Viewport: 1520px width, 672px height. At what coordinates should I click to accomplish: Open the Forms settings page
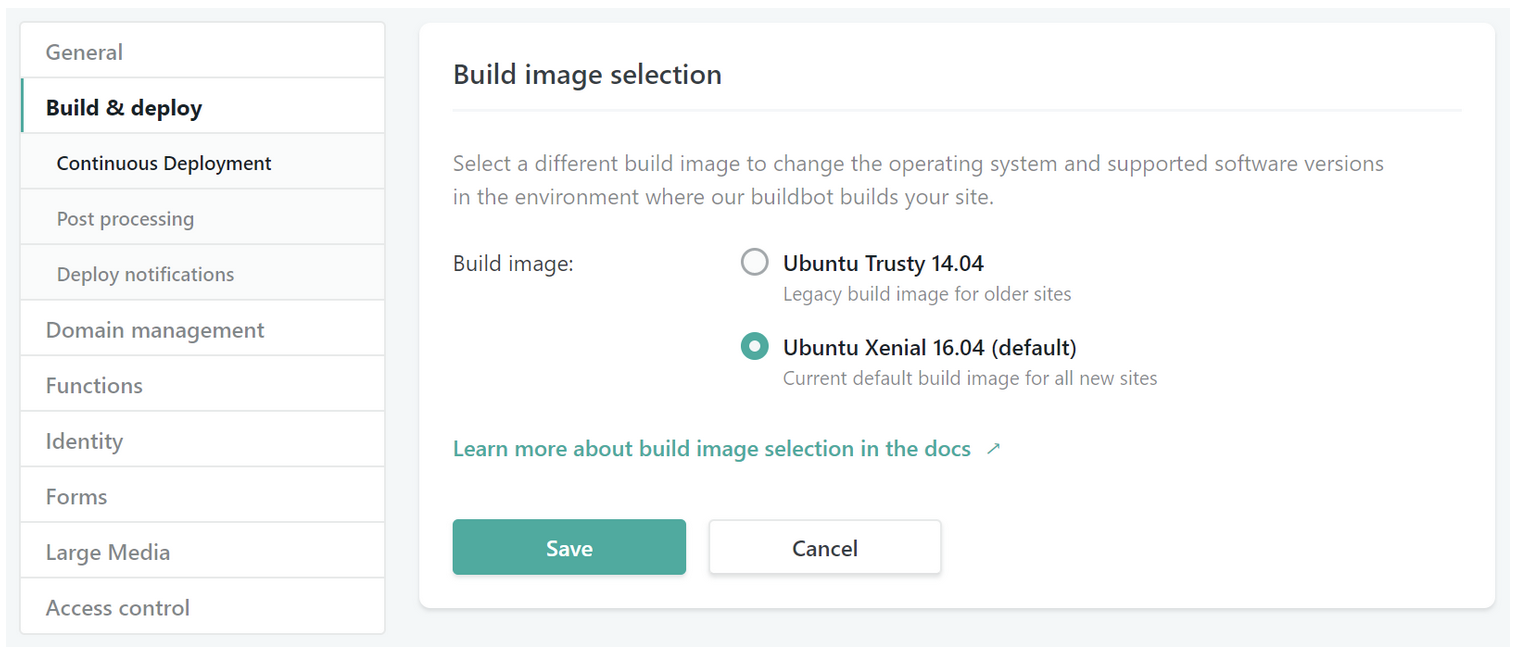(x=76, y=496)
